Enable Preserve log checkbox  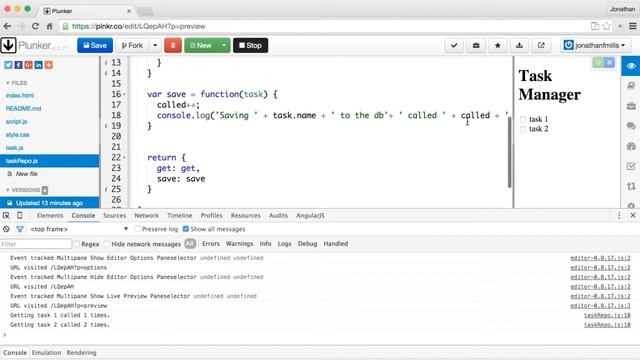(138, 229)
